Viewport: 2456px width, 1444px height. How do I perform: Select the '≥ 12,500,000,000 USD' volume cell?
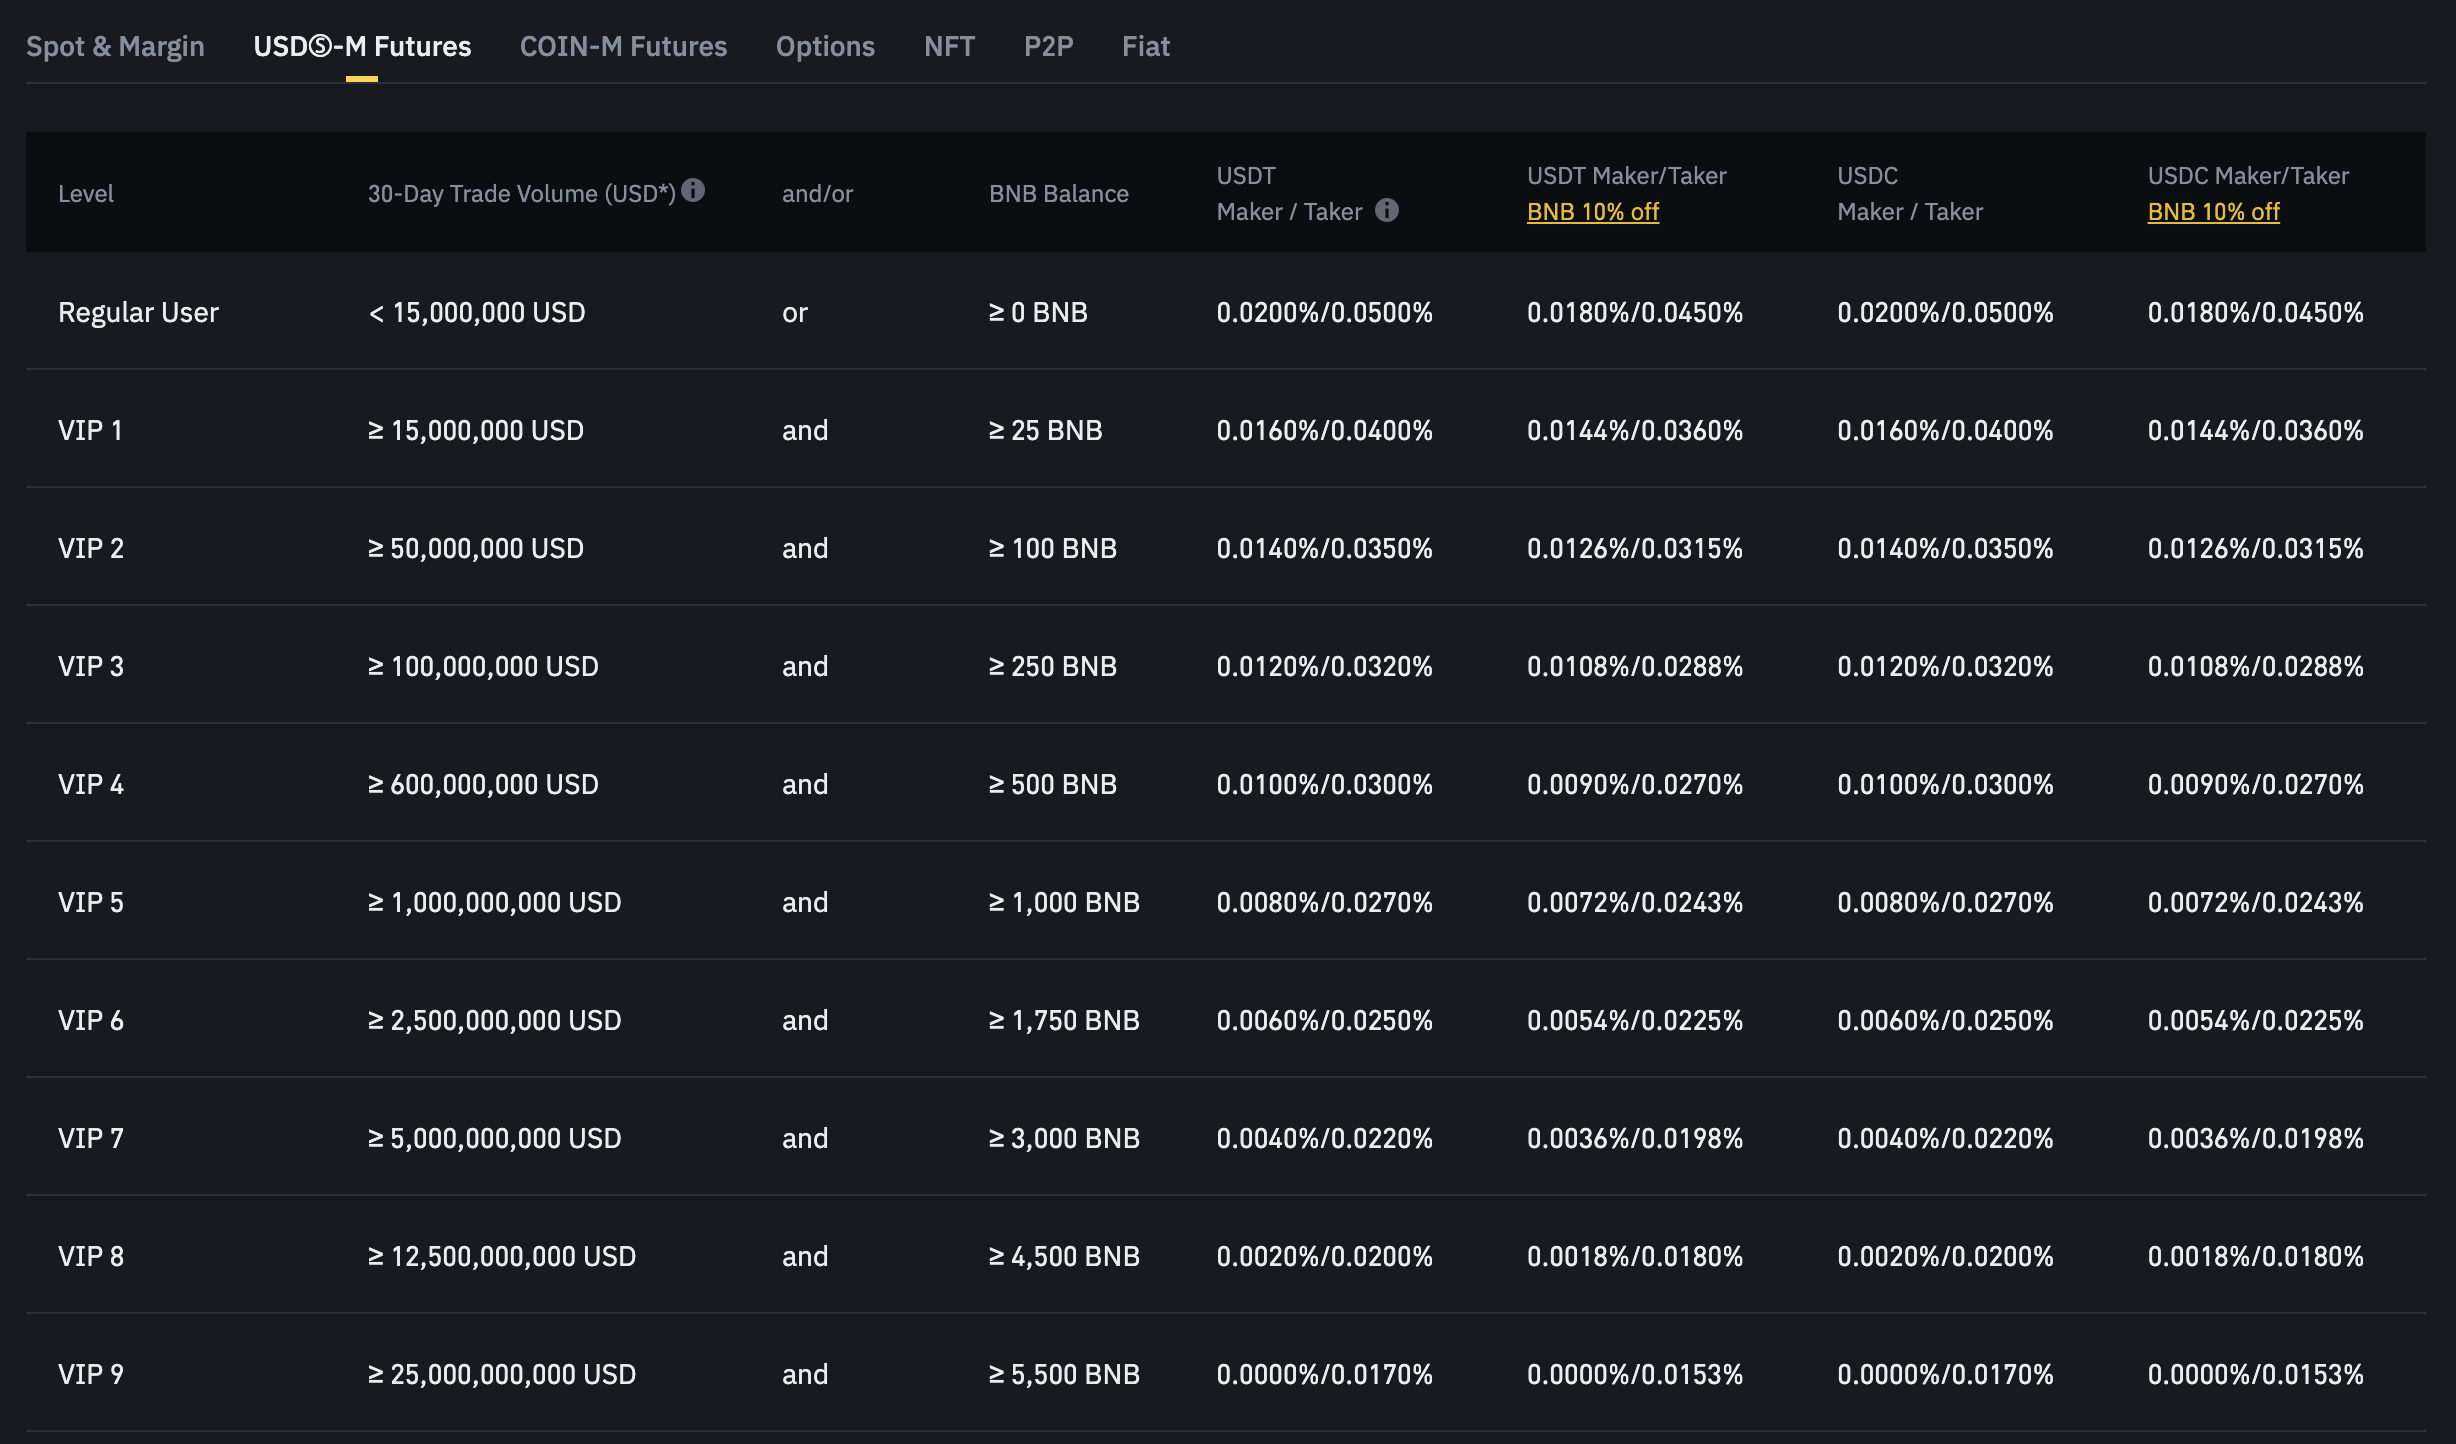502,1256
